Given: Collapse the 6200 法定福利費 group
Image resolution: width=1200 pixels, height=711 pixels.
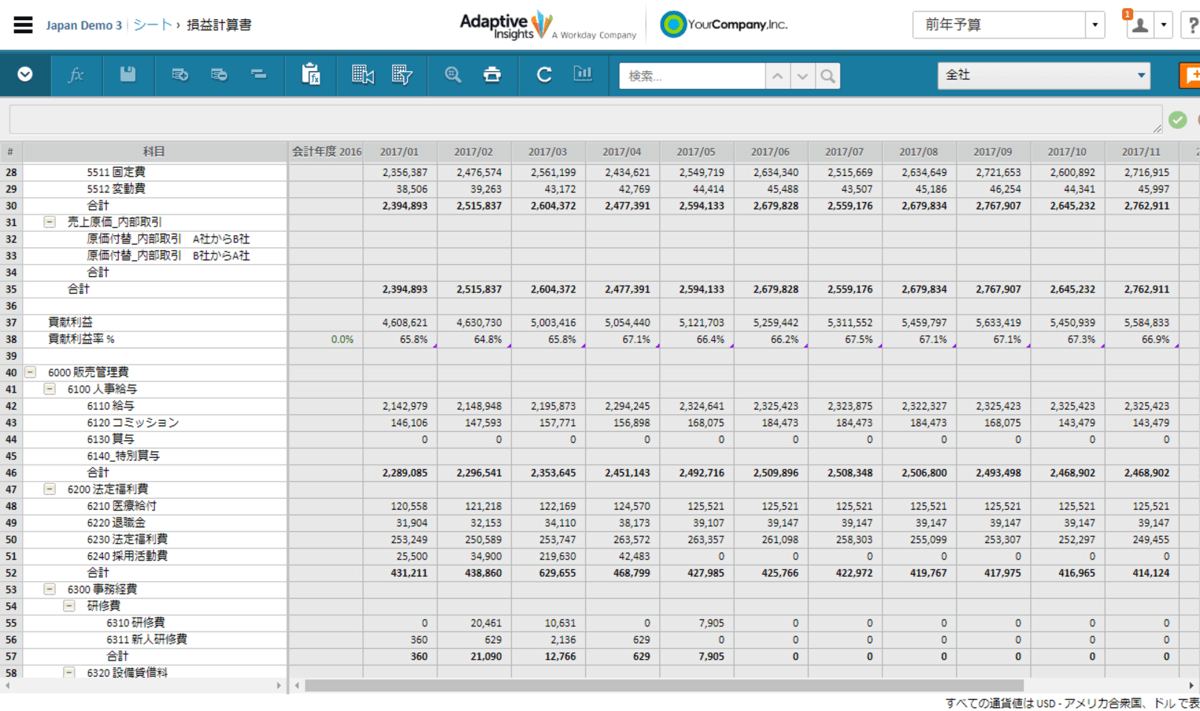Looking at the screenshot, I should pyautogui.click(x=50, y=489).
